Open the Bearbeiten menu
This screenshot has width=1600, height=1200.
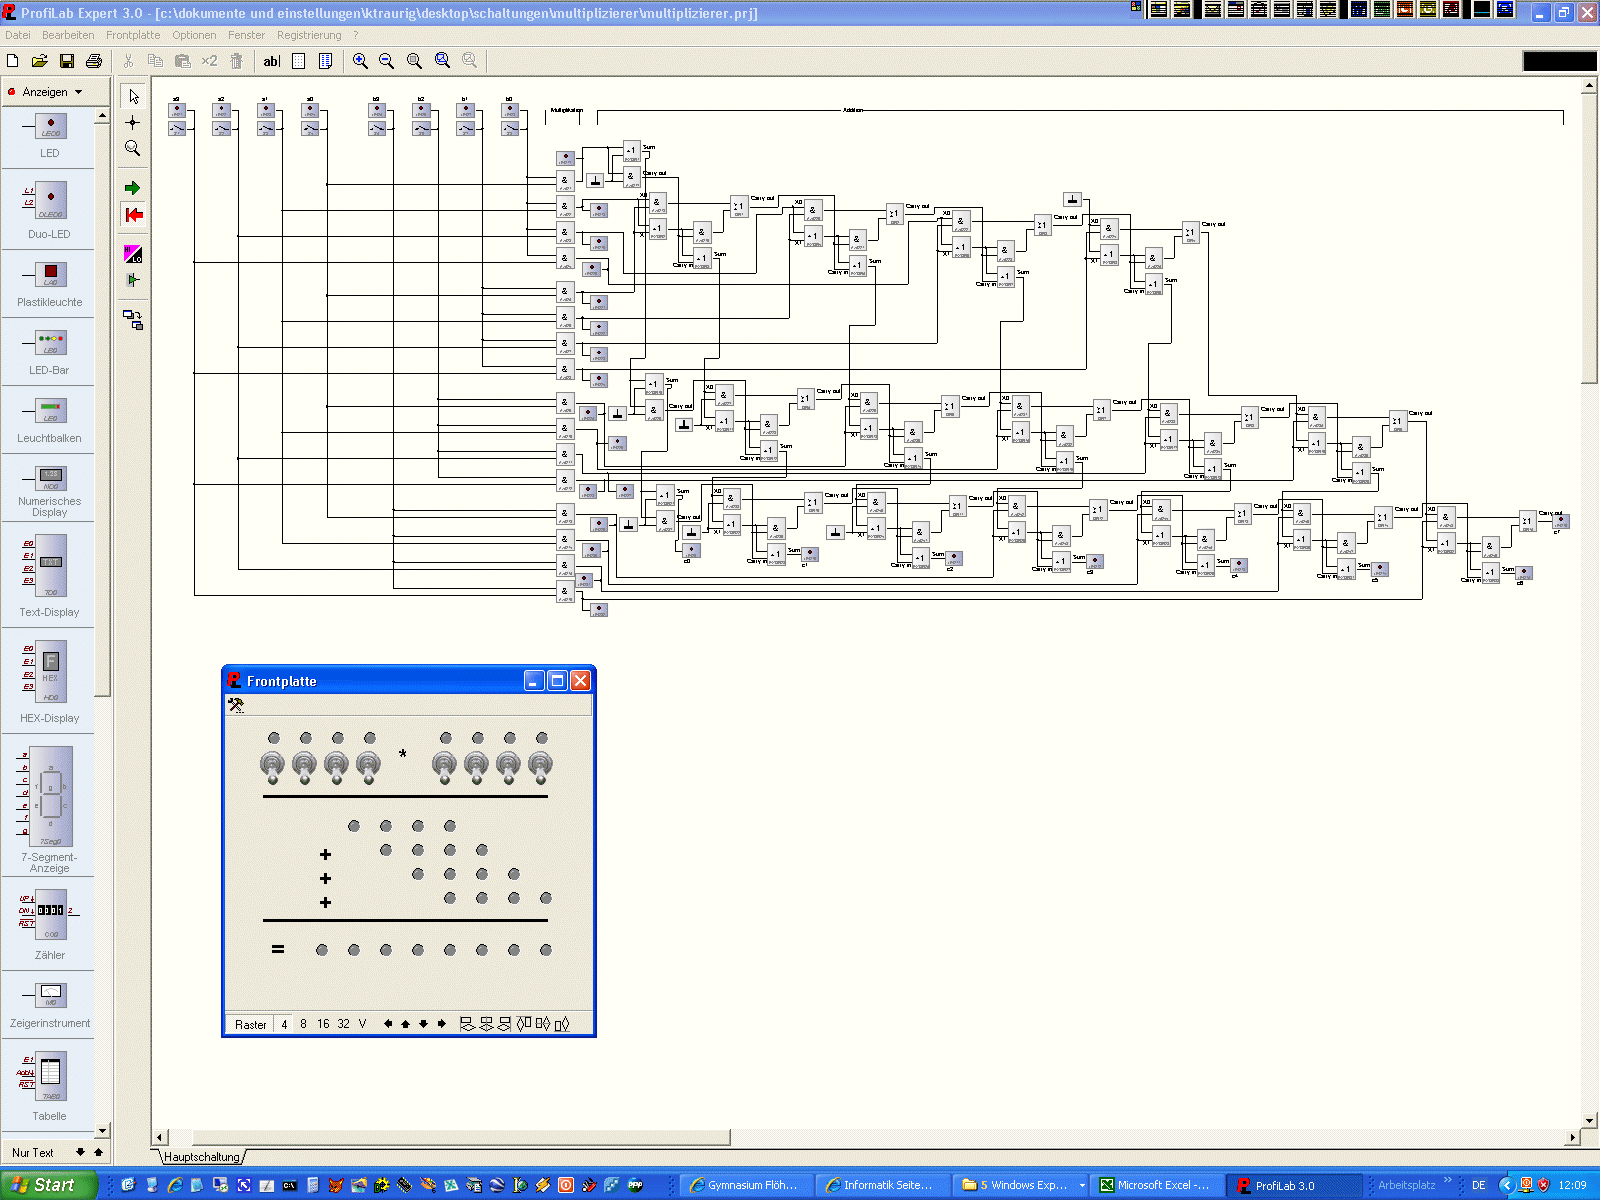tap(68, 35)
